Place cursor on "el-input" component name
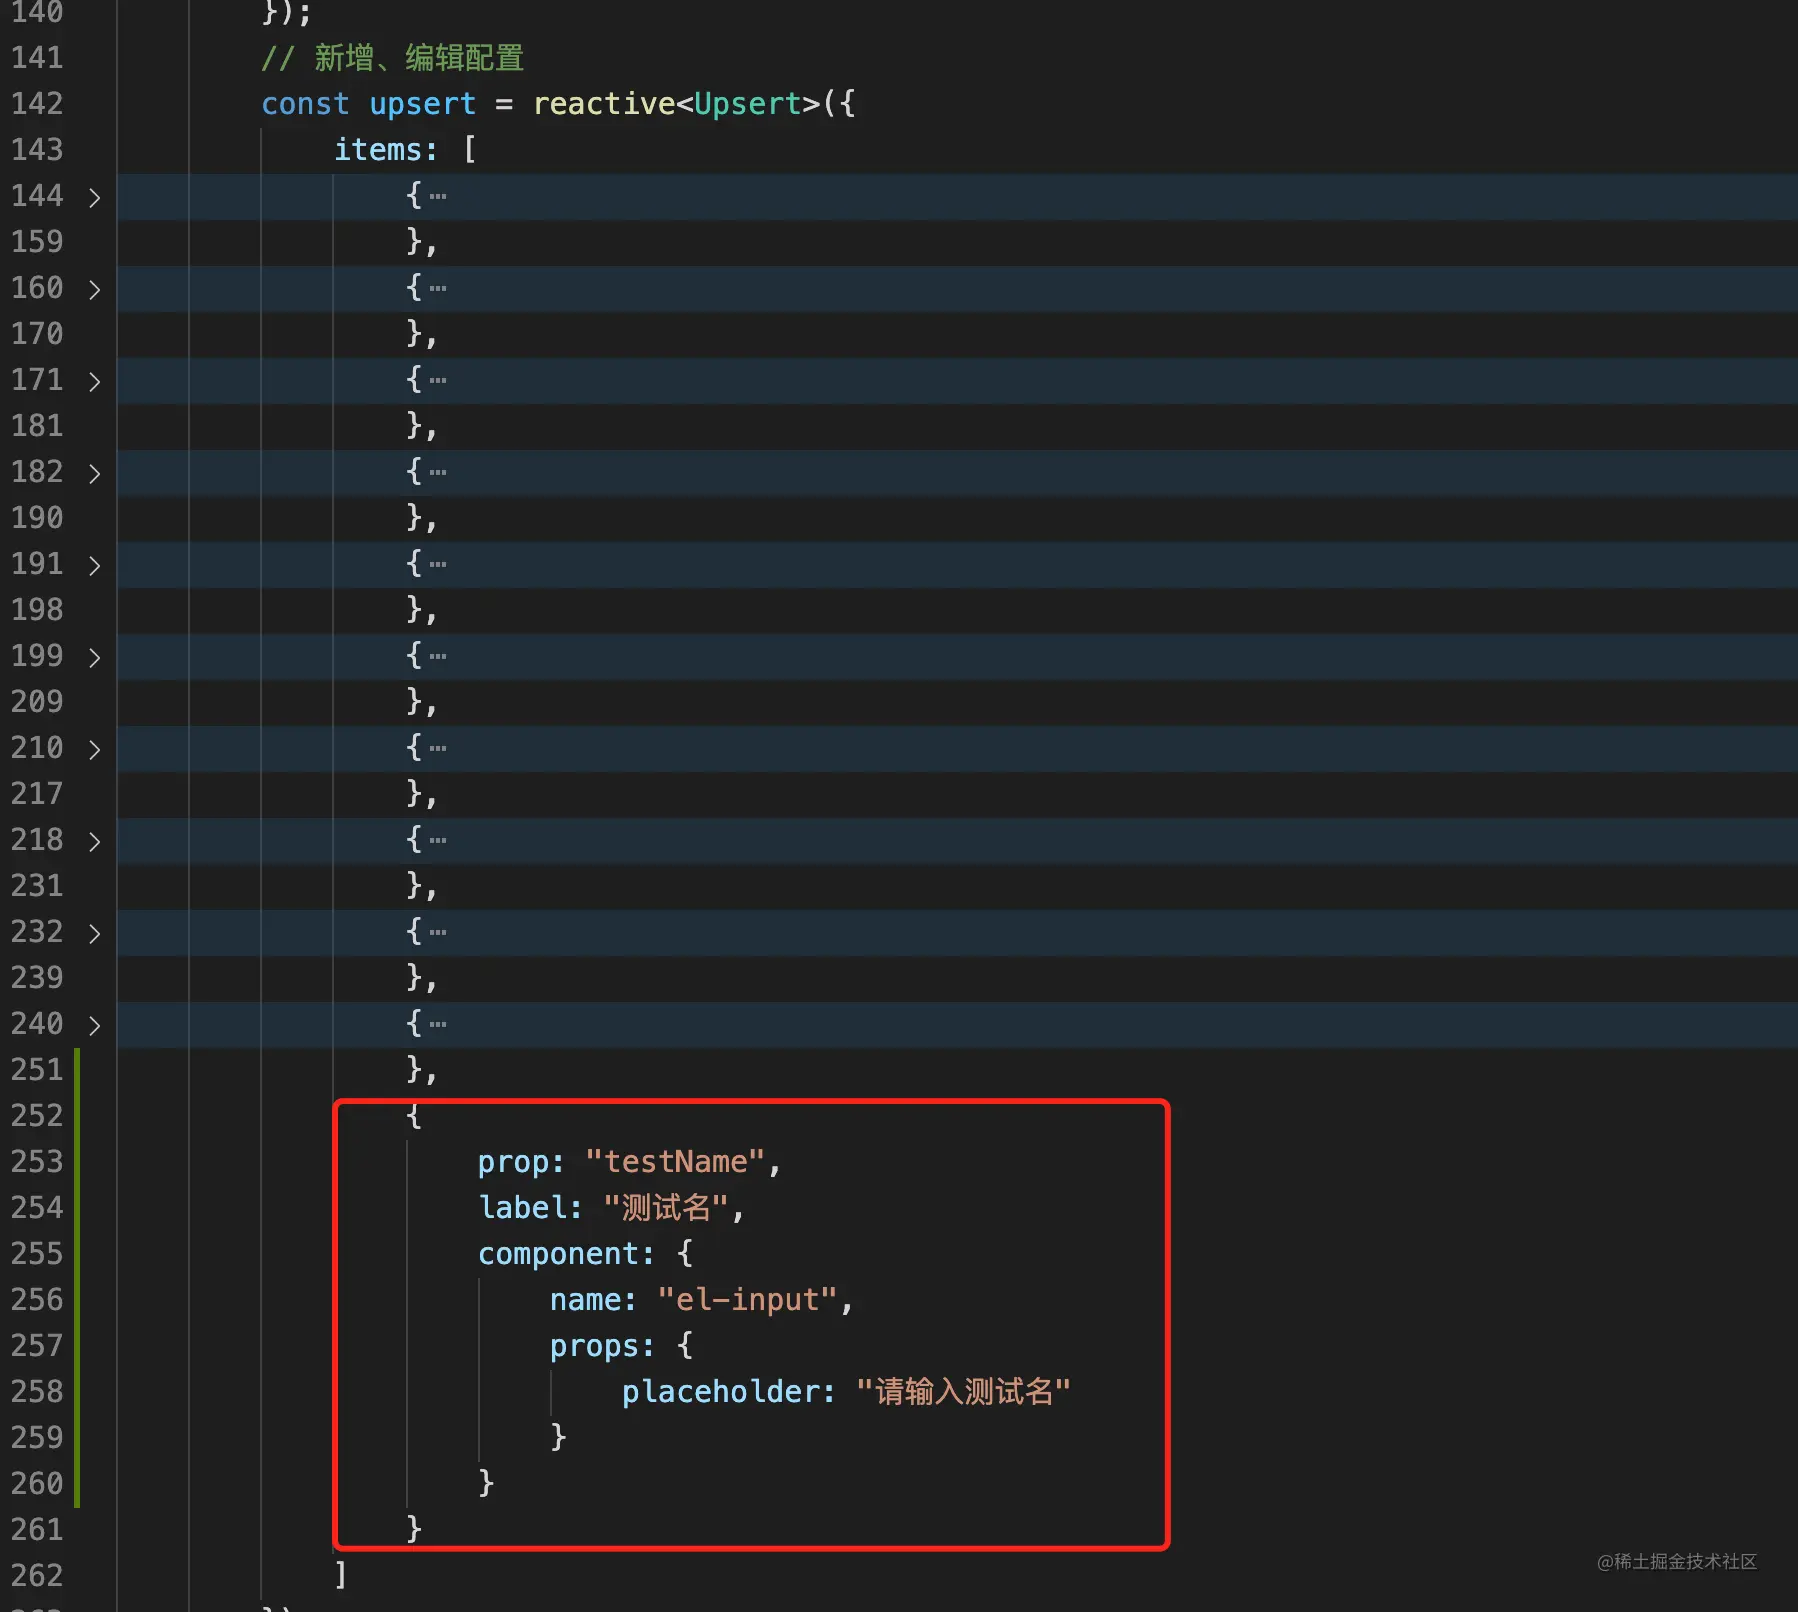 [x=747, y=1299]
